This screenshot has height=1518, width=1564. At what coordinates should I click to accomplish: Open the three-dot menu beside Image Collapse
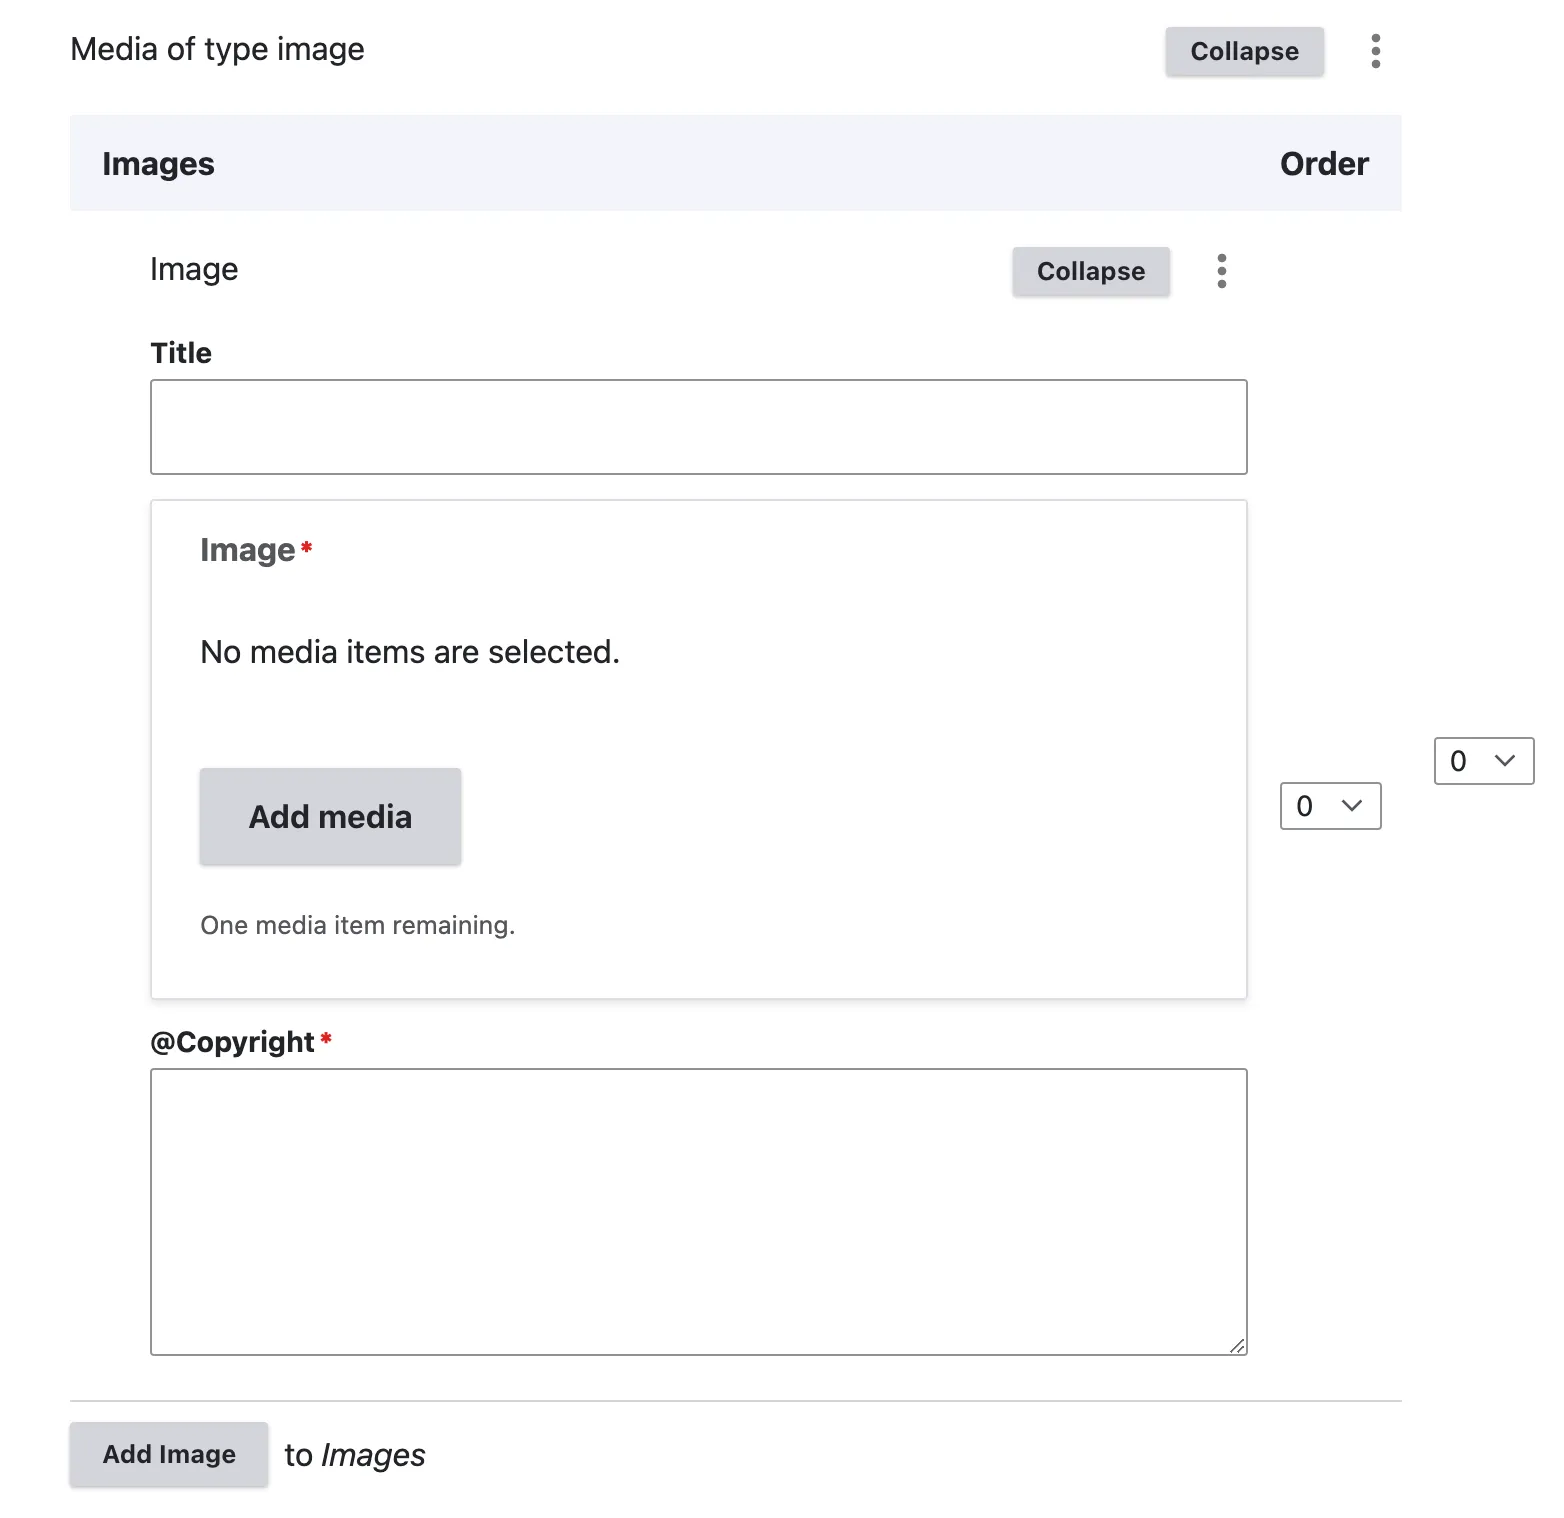(x=1221, y=271)
